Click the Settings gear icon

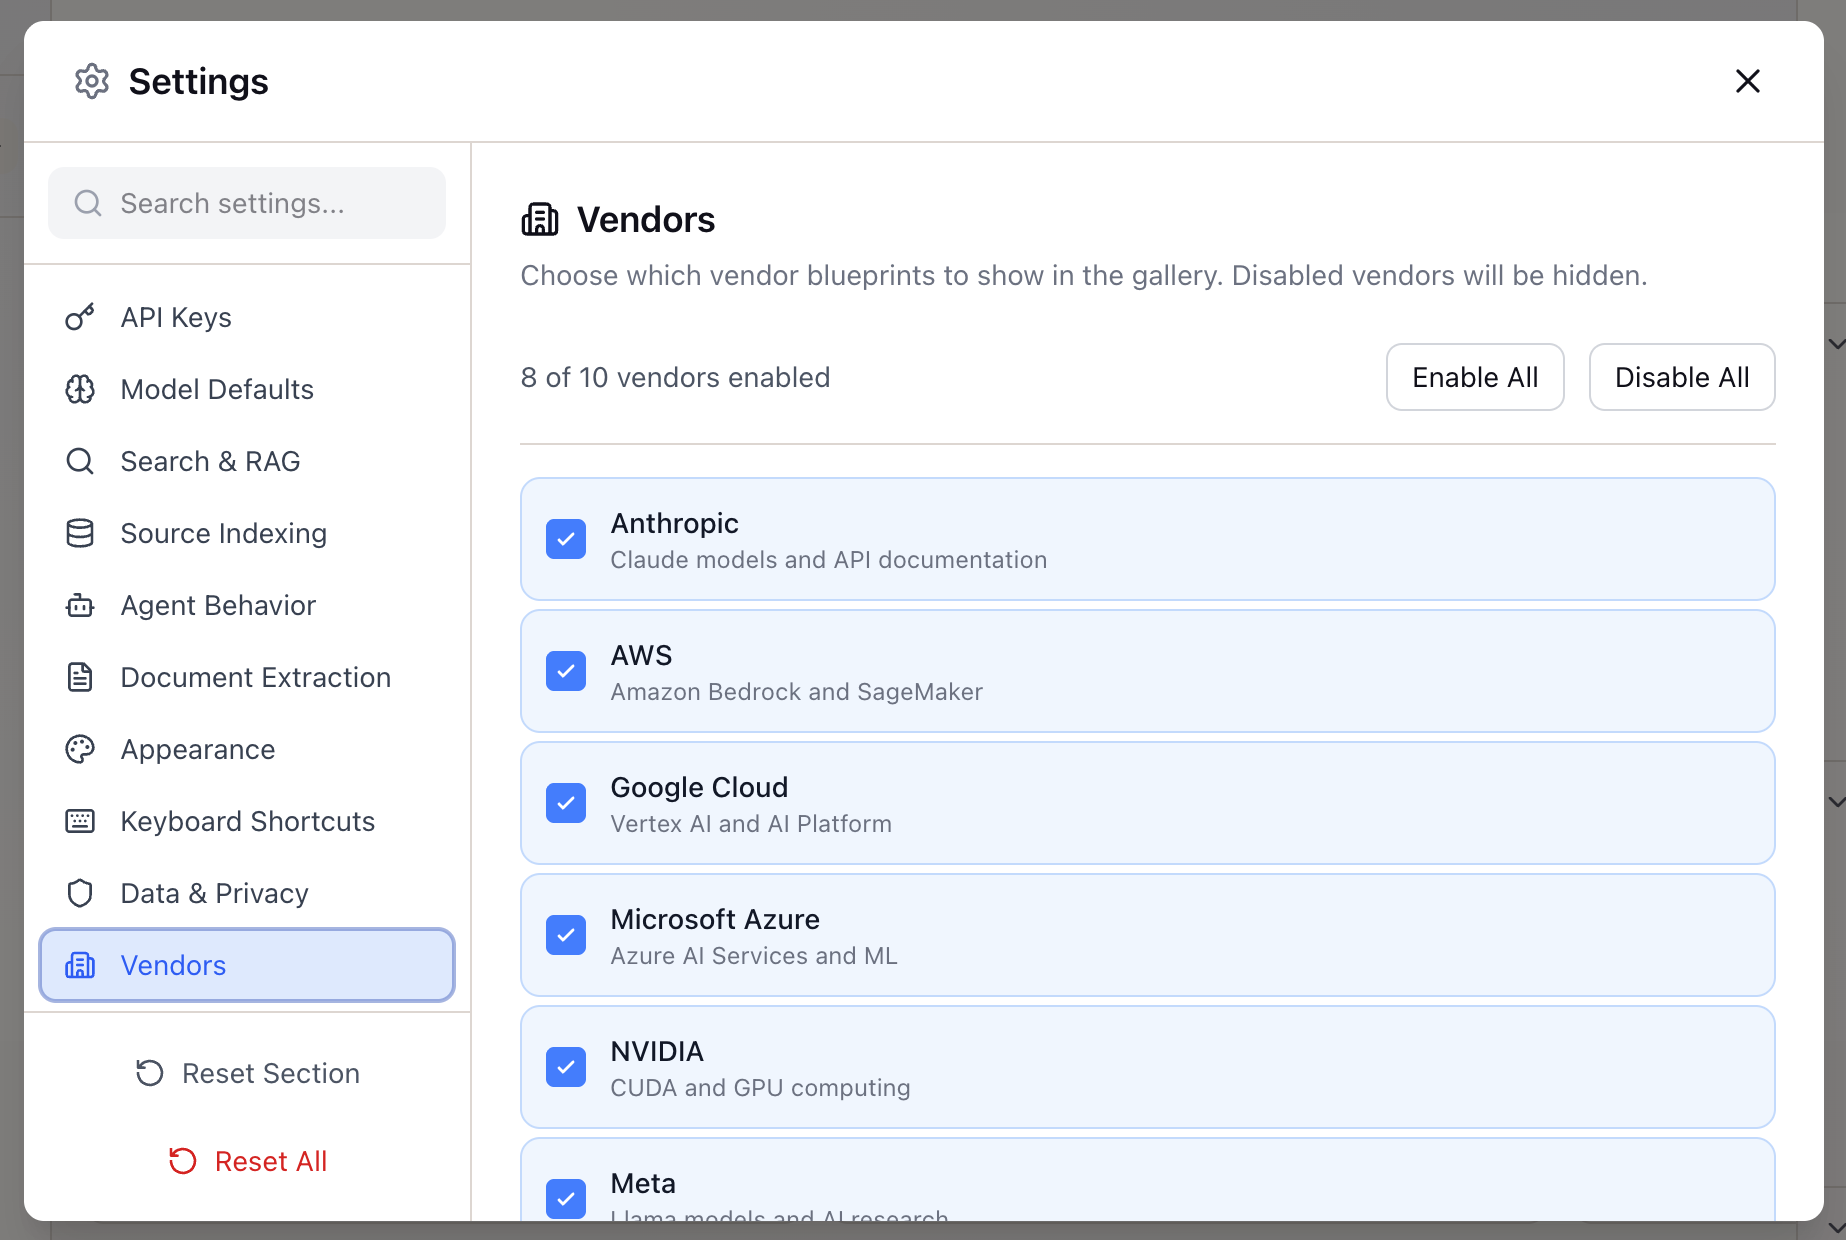coord(91,81)
